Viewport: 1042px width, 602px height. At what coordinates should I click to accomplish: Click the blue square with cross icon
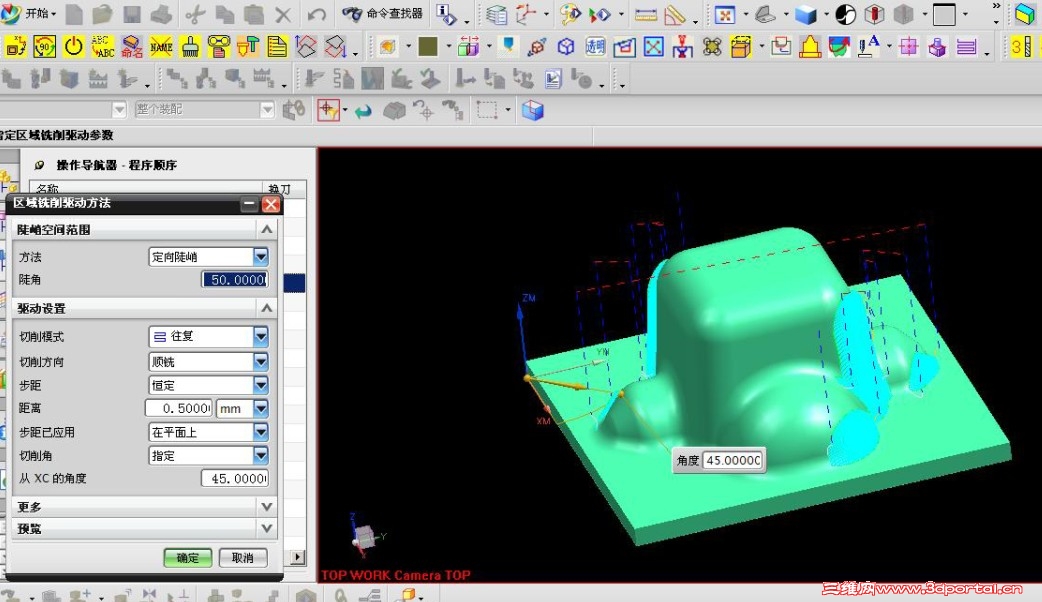654,47
